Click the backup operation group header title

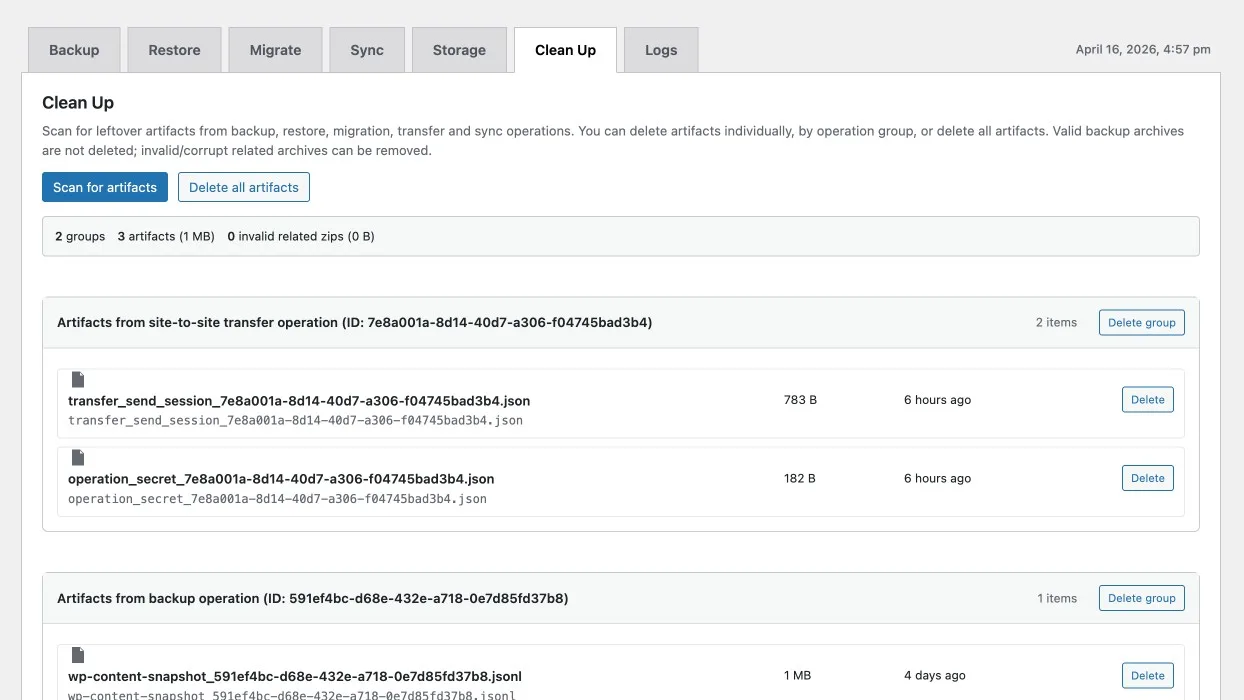click(312, 598)
